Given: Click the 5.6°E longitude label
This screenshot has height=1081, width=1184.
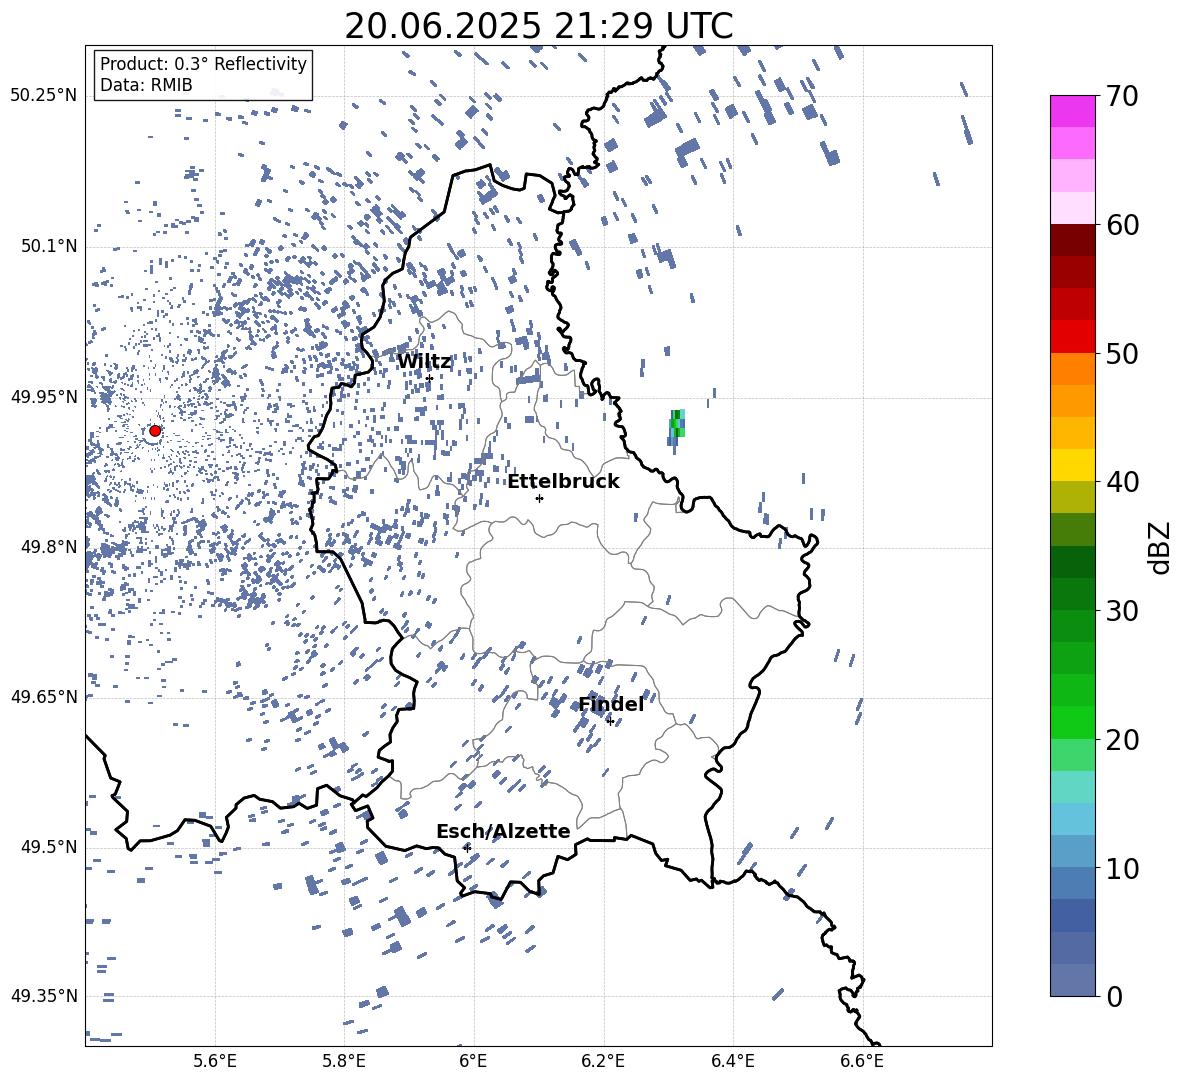Looking at the screenshot, I should [215, 1061].
